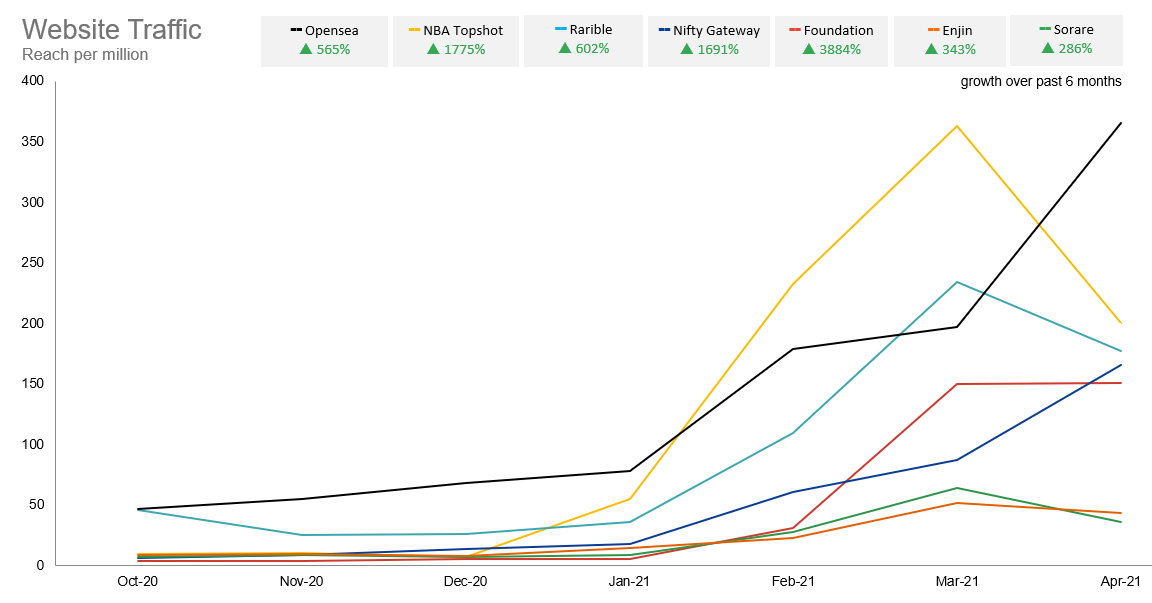Click the Foundation legend card
Image resolution: width=1152 pixels, height=603 pixels.
click(x=831, y=42)
